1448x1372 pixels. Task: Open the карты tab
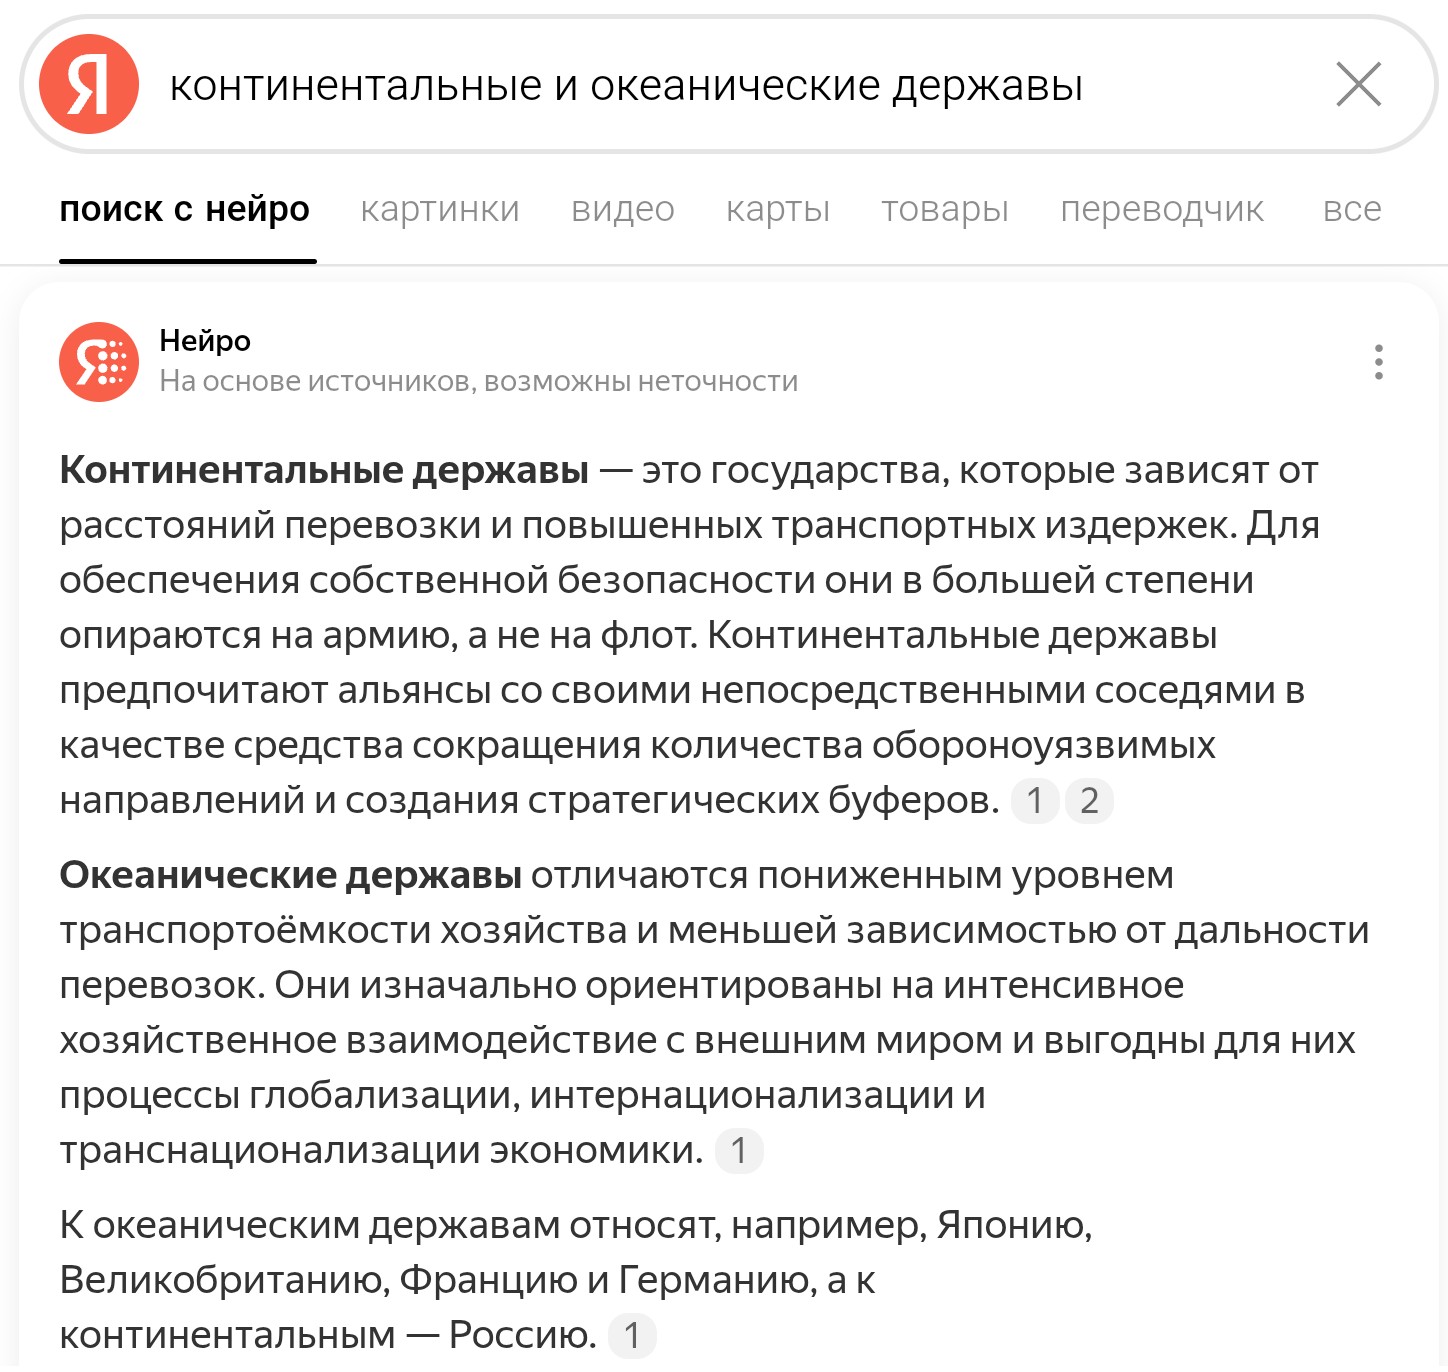pos(778,209)
